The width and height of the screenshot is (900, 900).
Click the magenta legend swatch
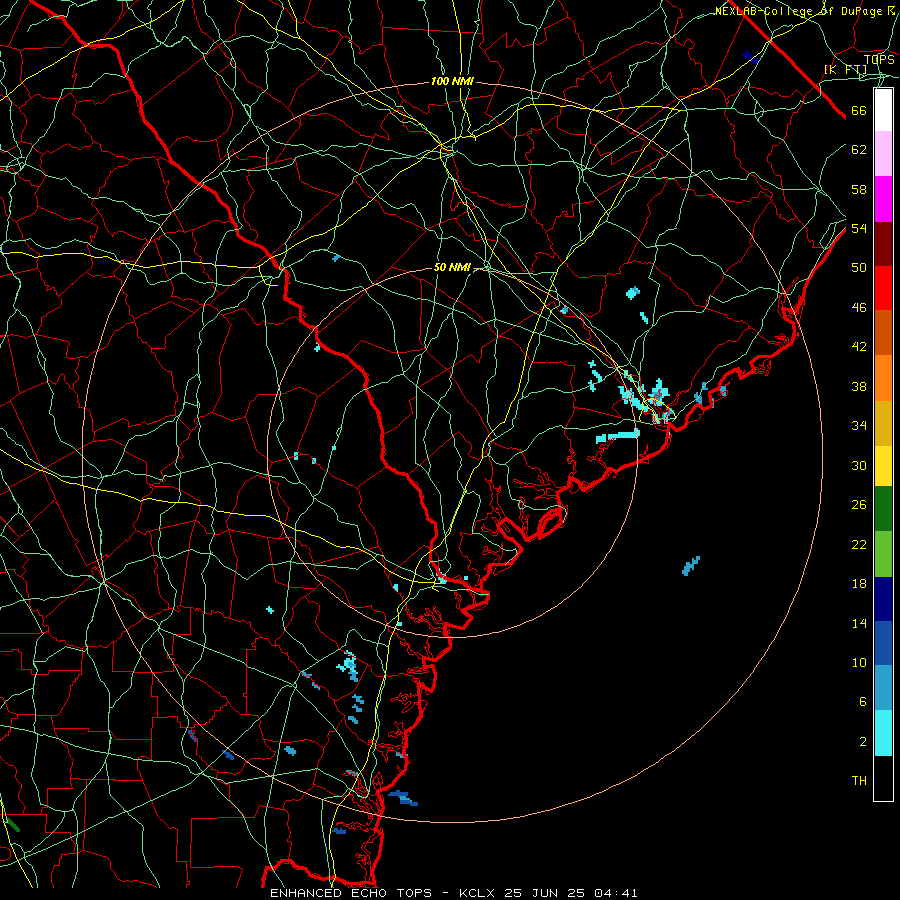point(883,199)
